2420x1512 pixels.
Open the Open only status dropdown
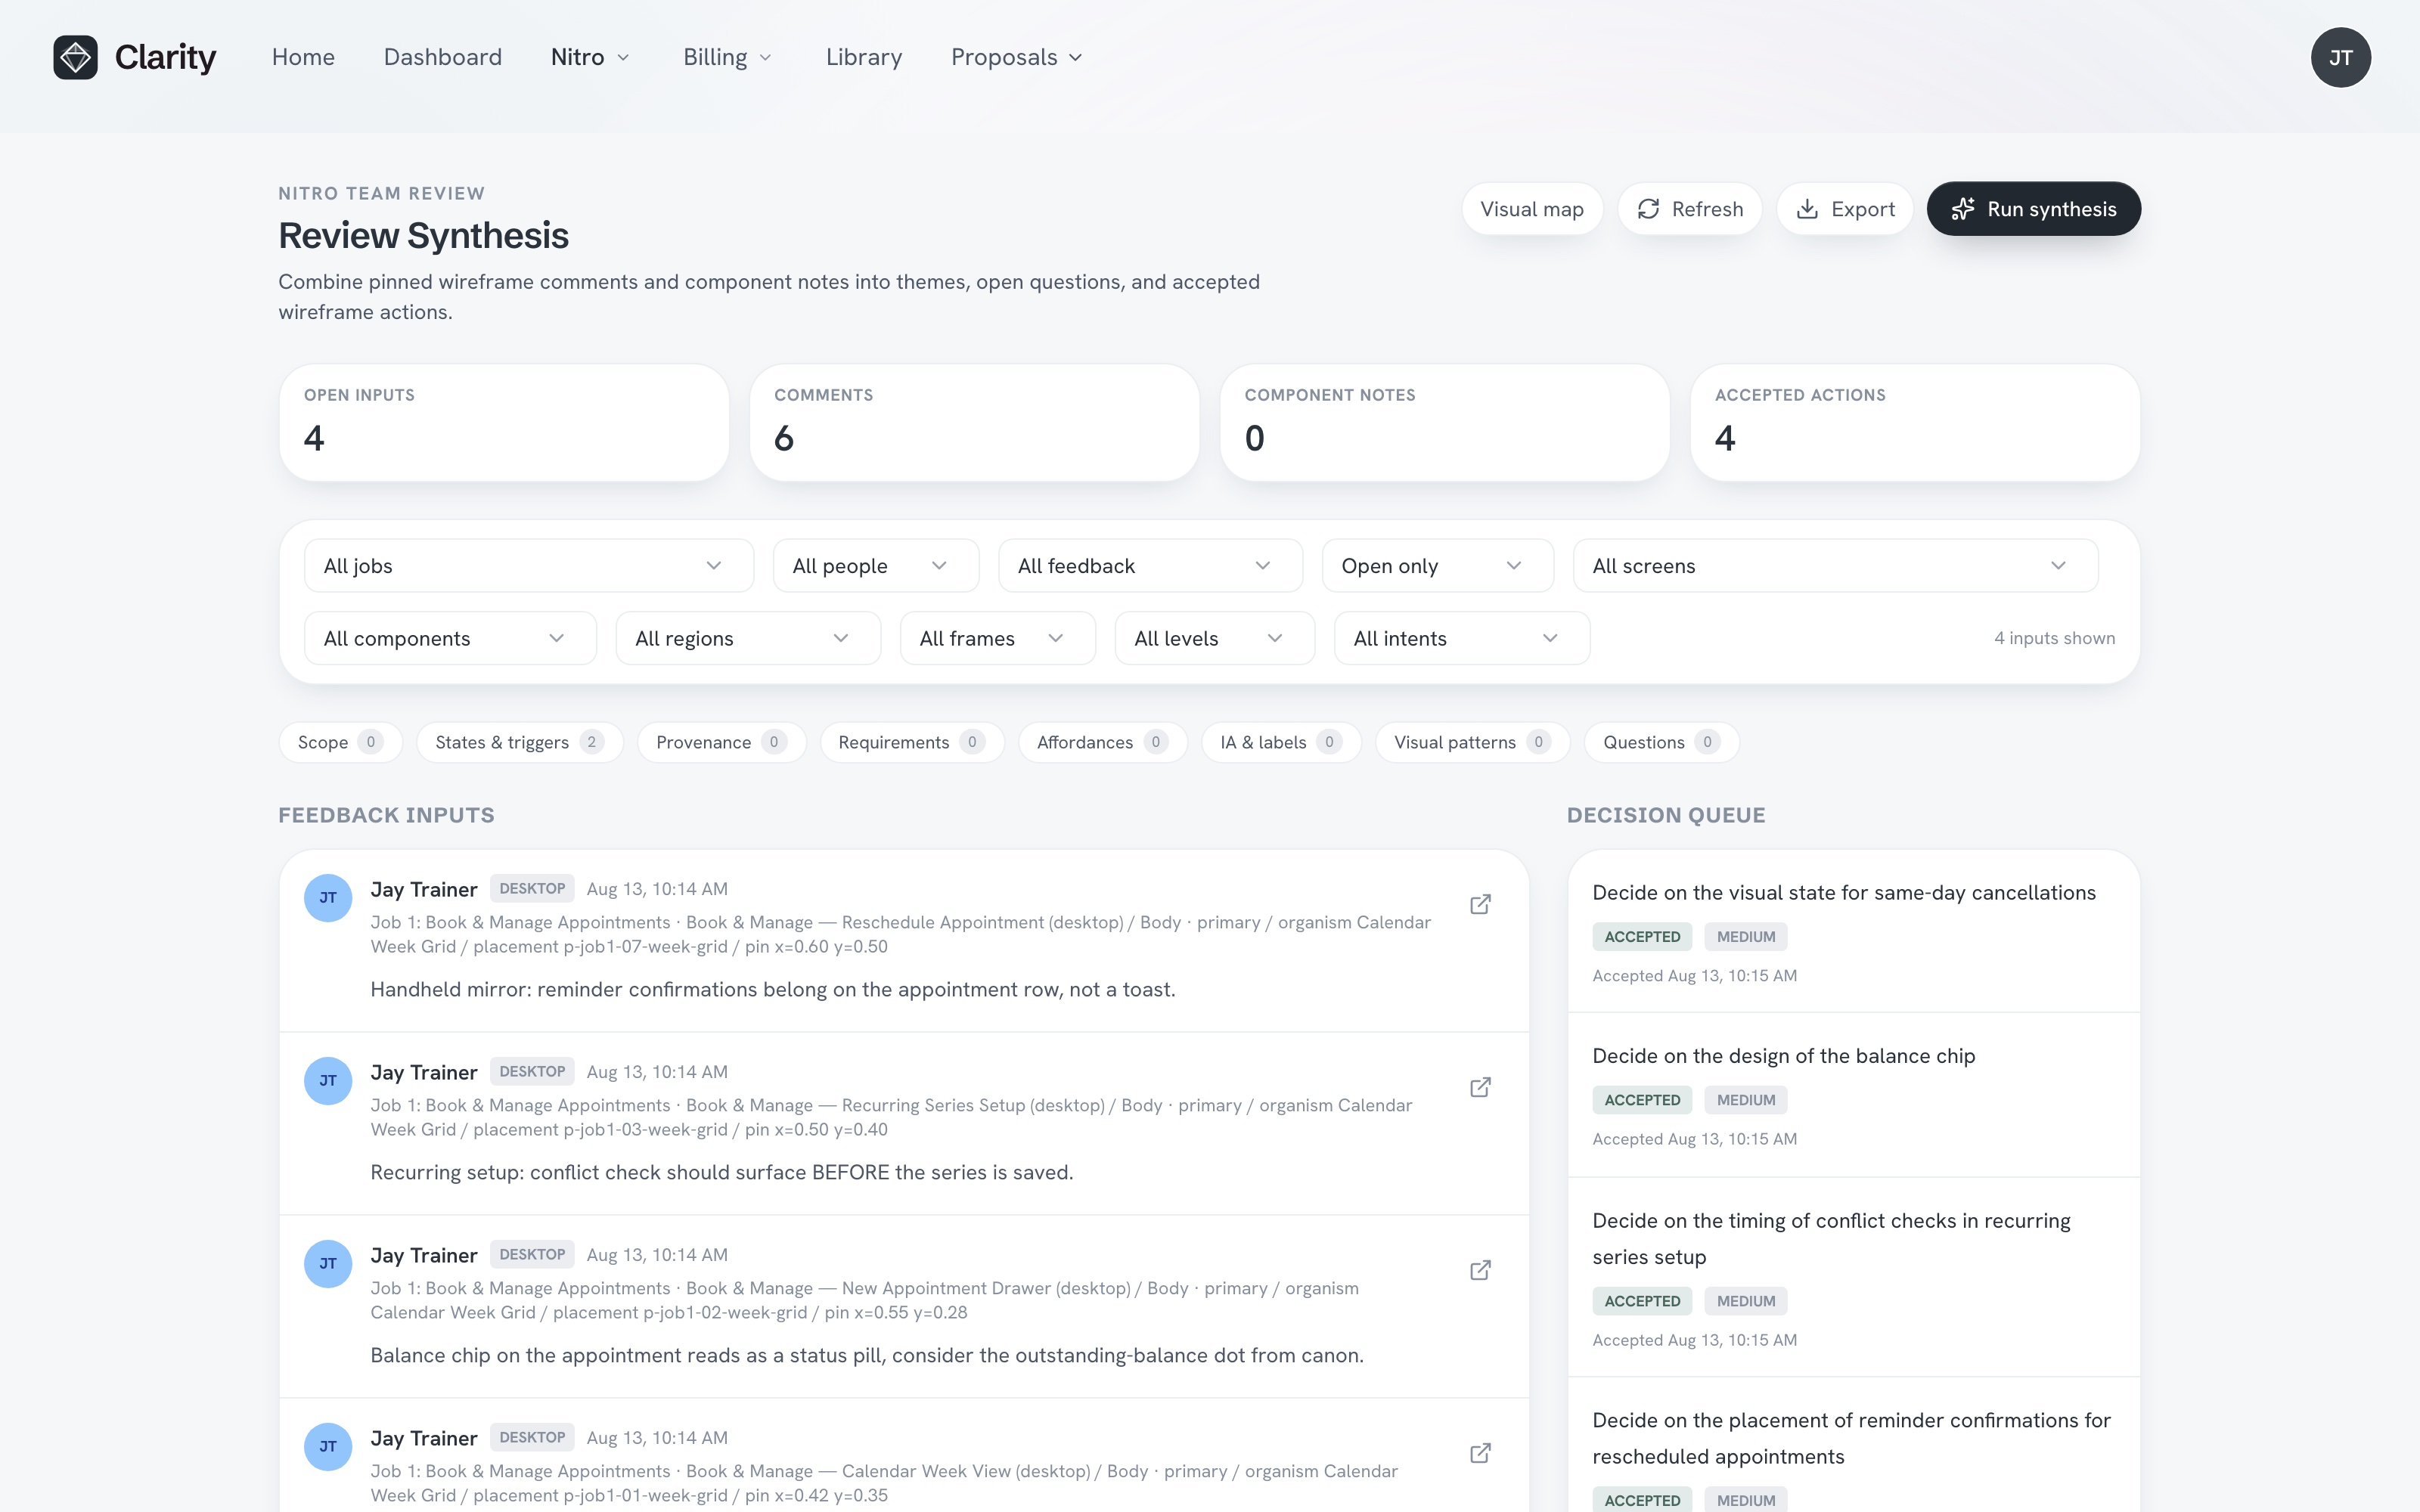[x=1437, y=566]
